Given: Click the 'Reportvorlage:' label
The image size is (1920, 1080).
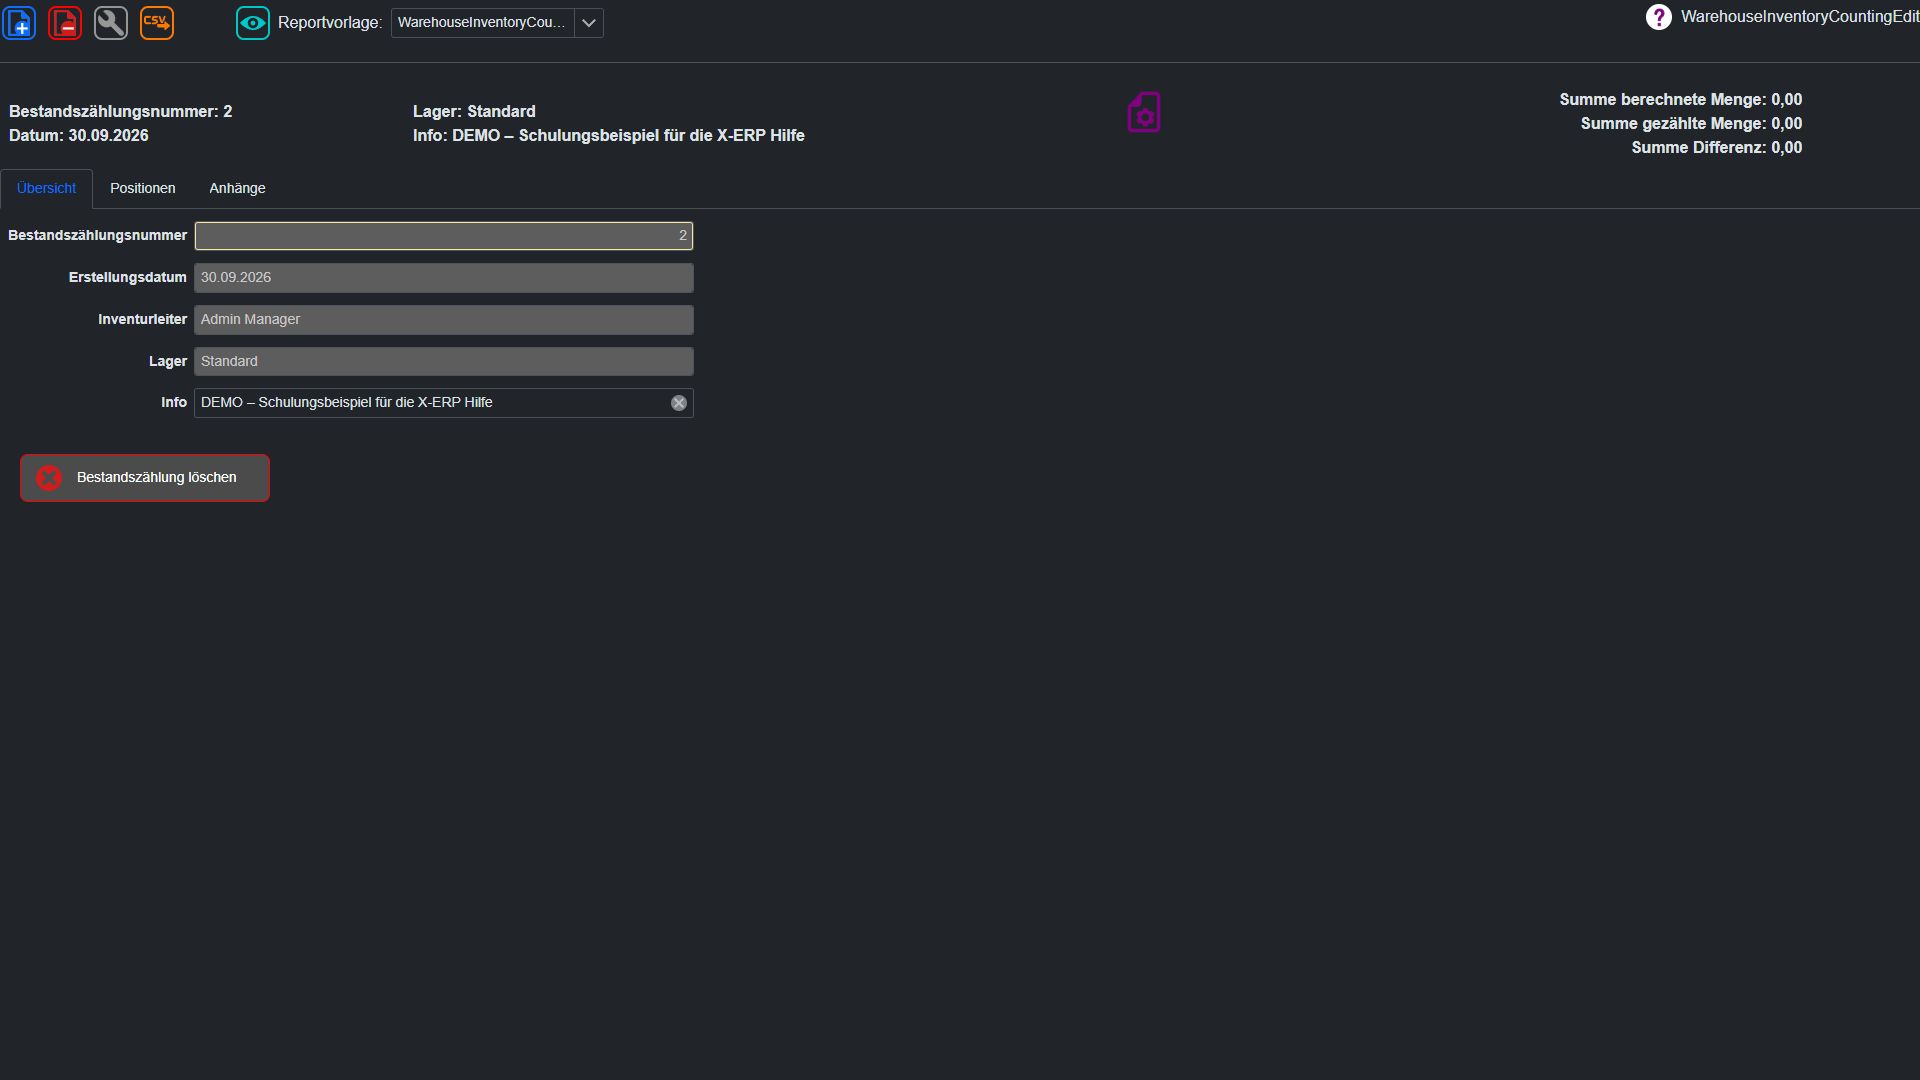Looking at the screenshot, I should tap(330, 23).
